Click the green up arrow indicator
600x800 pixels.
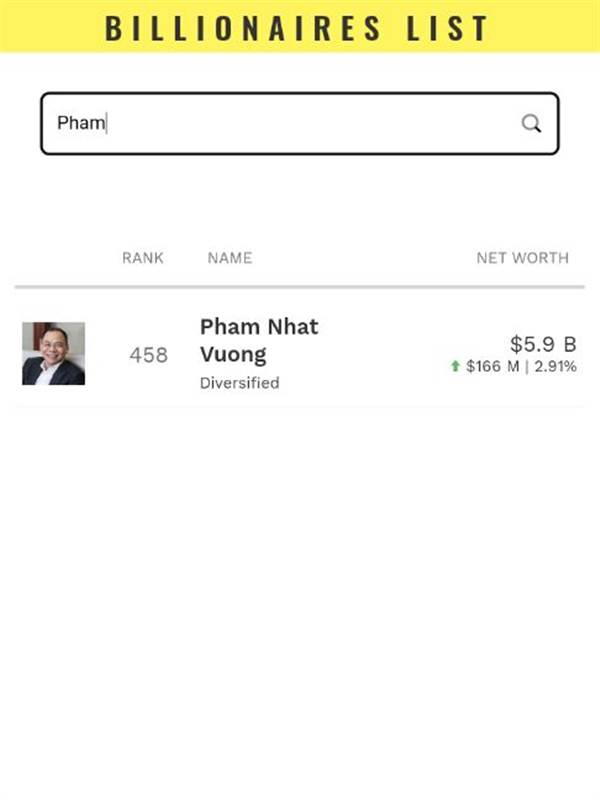455,366
